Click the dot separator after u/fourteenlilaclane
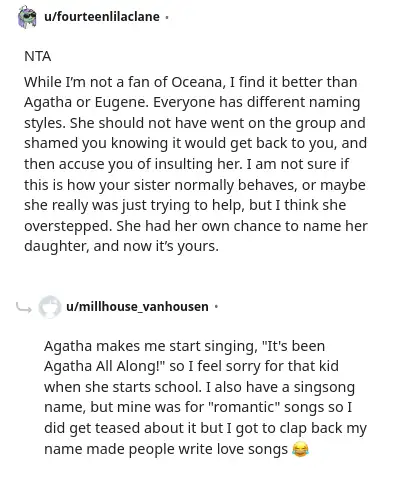The height and width of the screenshot is (484, 400). click(166, 17)
